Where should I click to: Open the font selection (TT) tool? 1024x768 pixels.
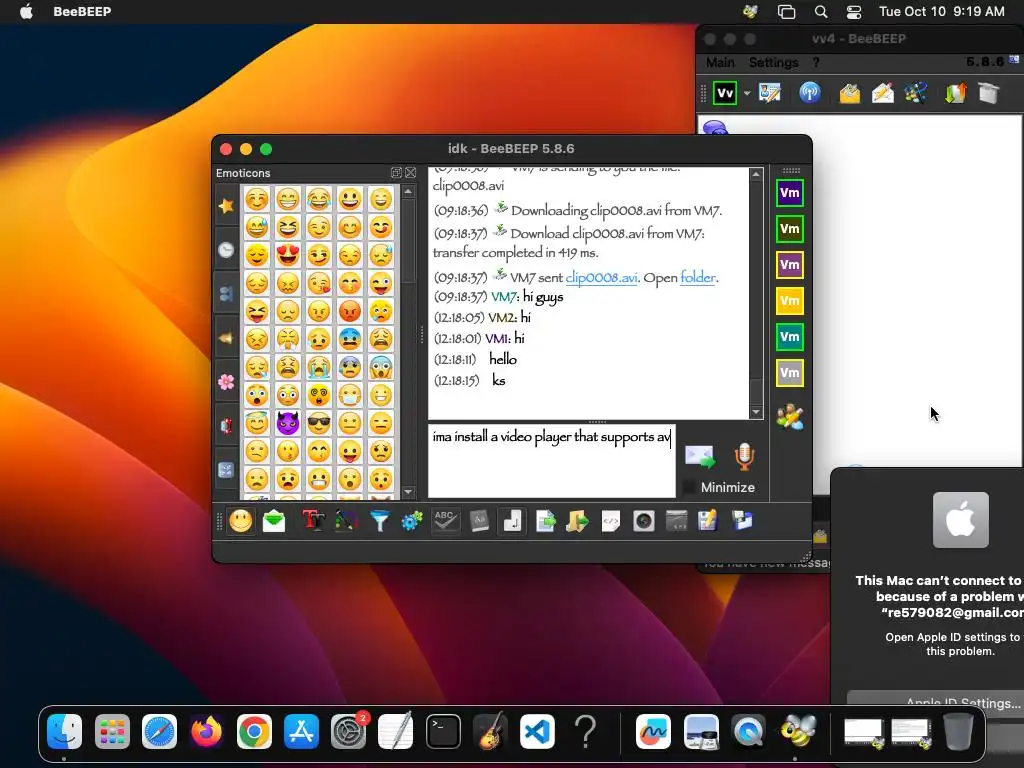[x=313, y=521]
